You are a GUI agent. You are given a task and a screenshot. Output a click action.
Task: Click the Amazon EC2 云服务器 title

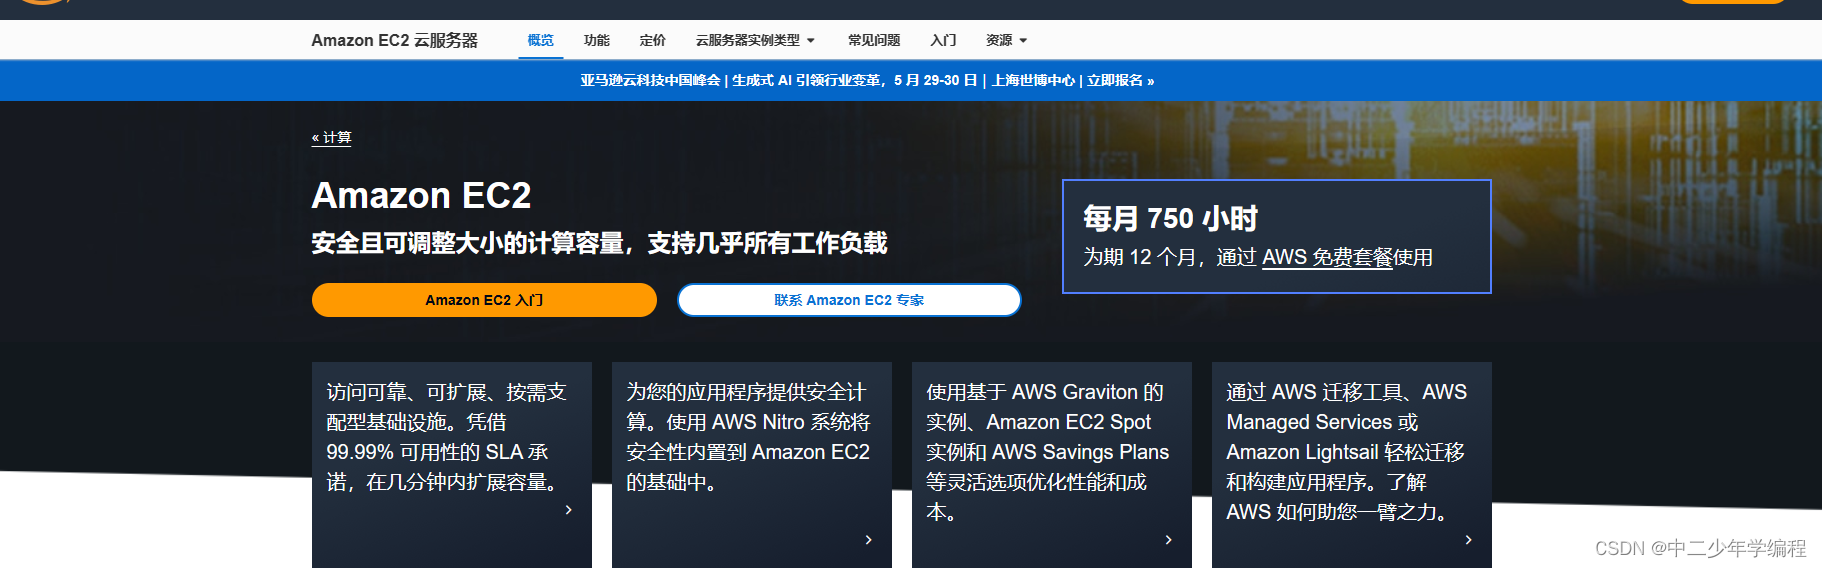[394, 40]
